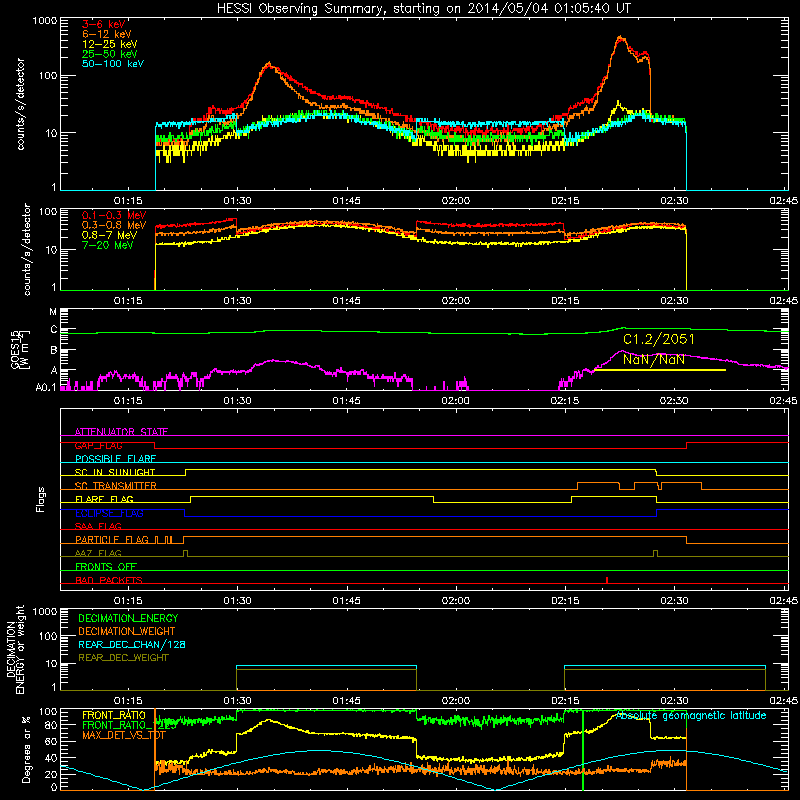Click the 'Flags' y-axis label

(40, 499)
